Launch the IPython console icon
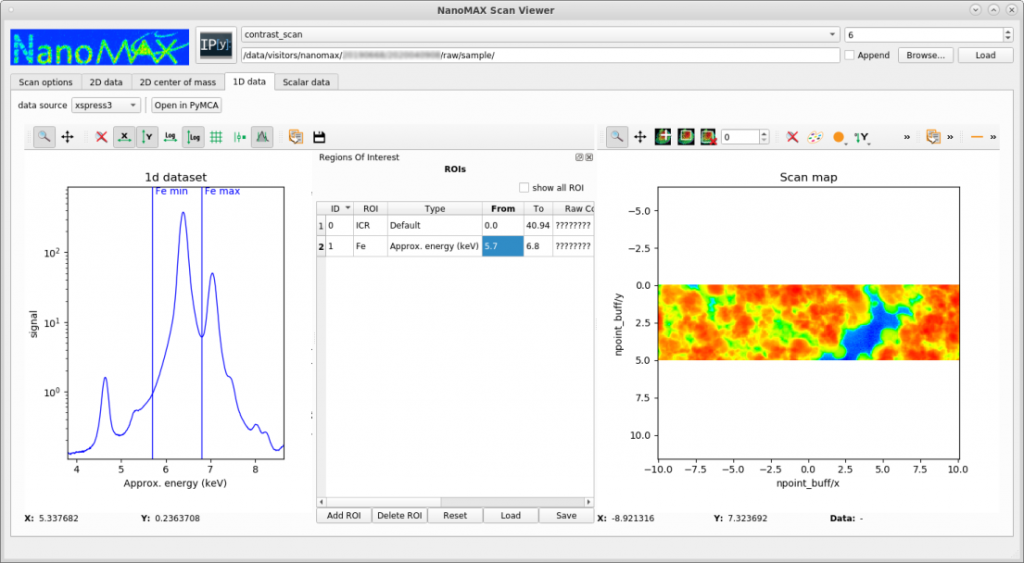Screen dimensions: 1024x563 (216, 45)
